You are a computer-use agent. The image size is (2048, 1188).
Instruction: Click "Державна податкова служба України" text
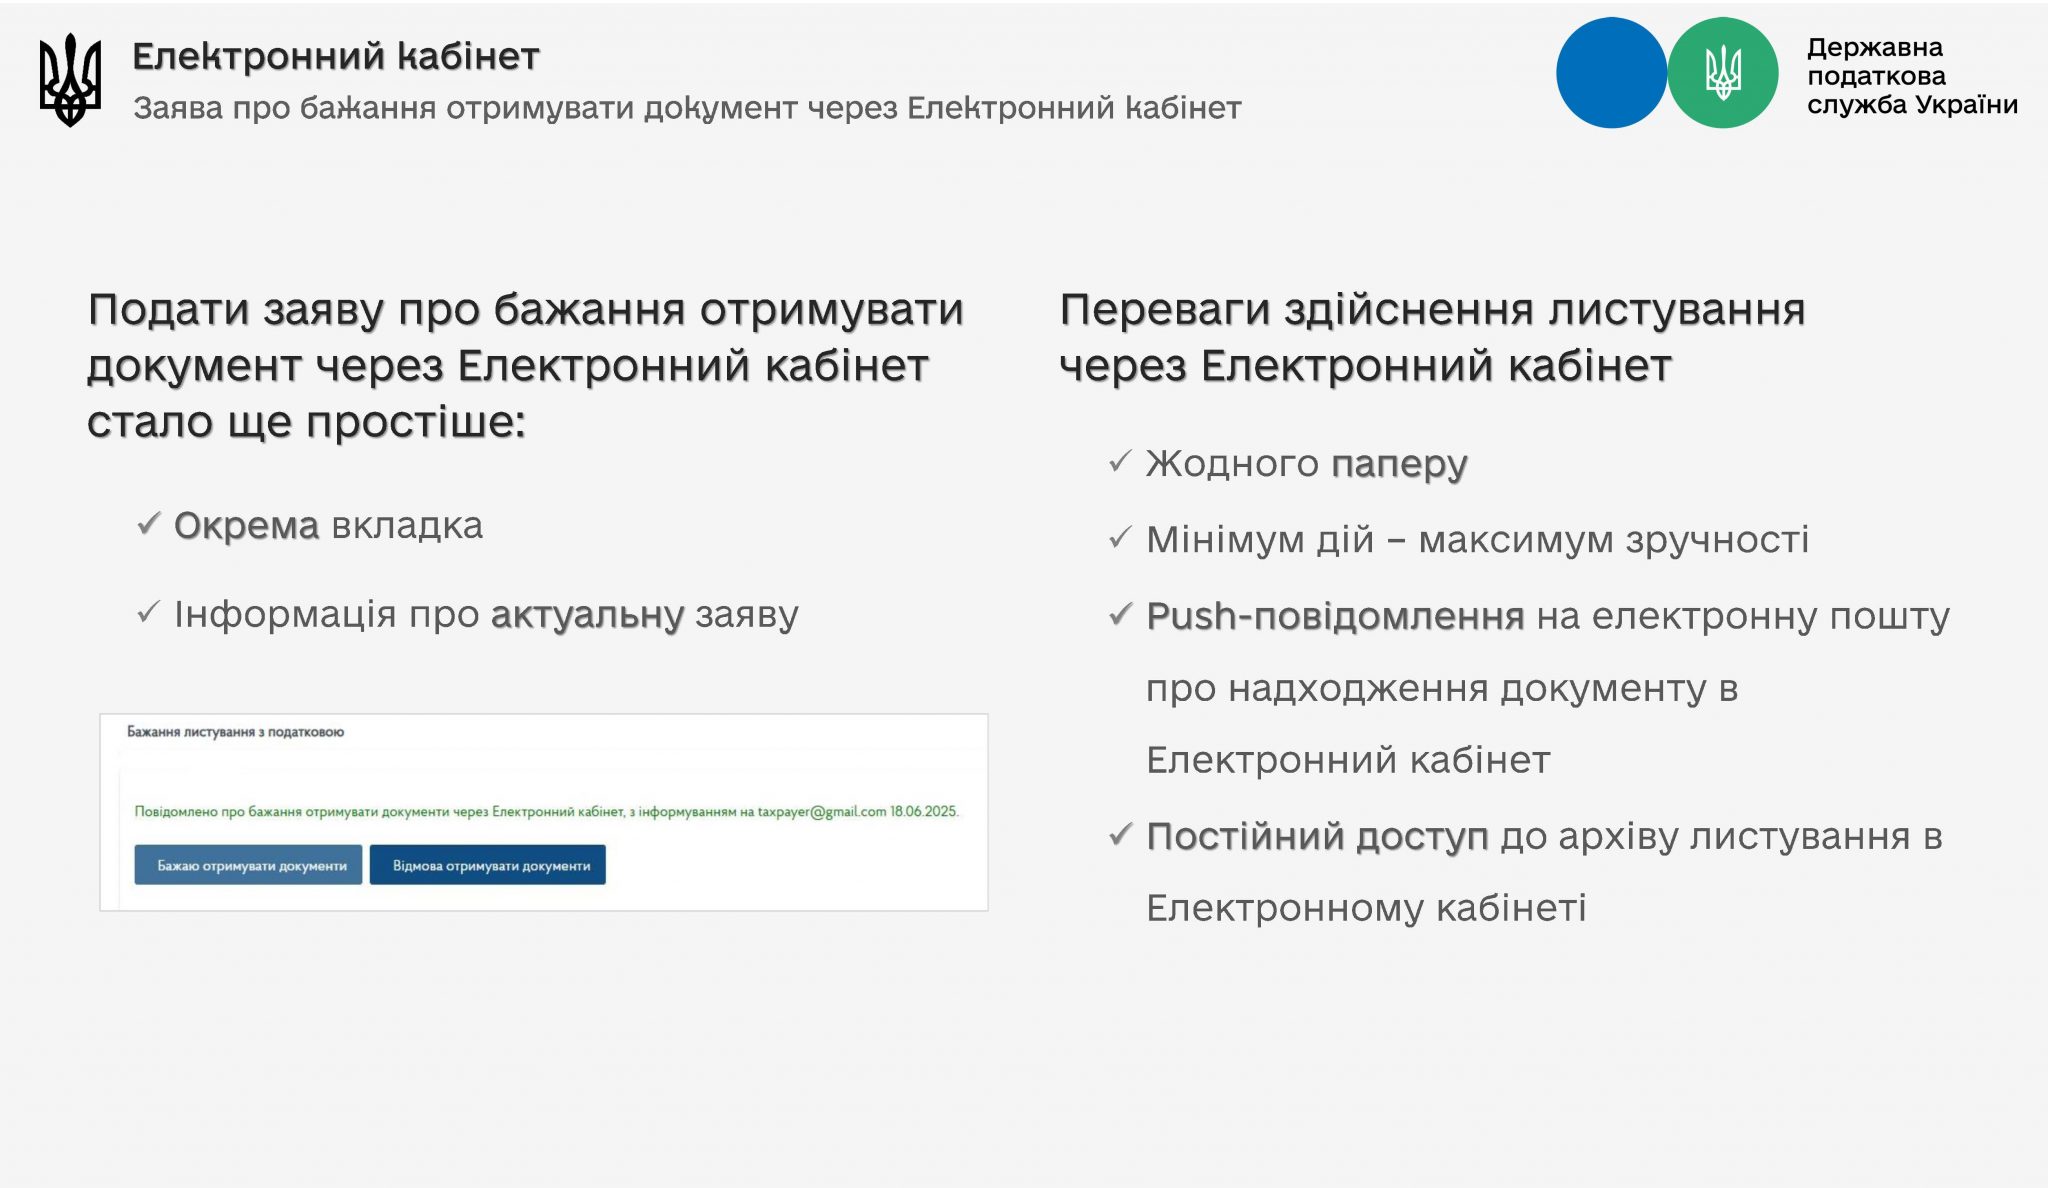[1911, 76]
